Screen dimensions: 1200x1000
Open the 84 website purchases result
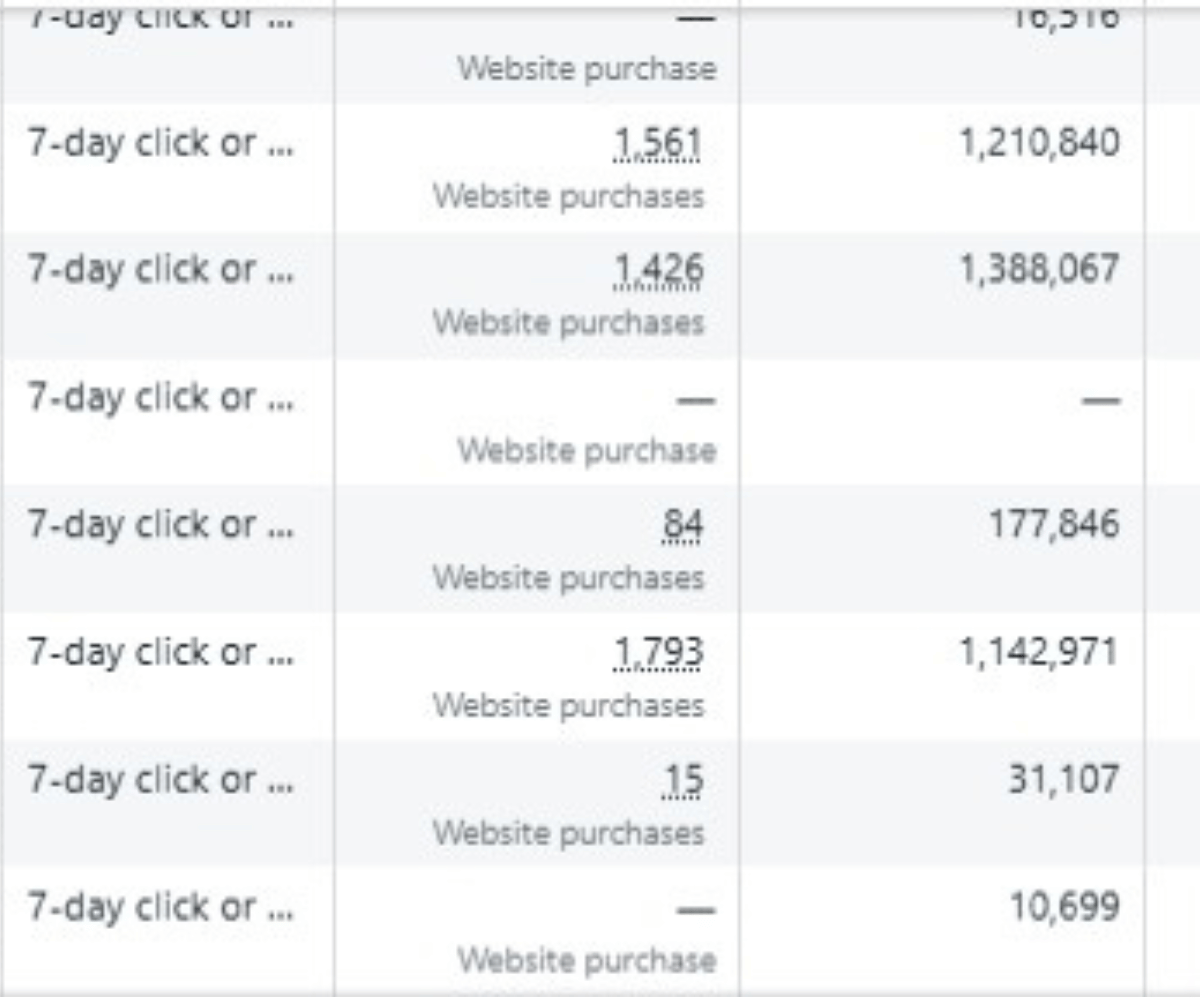[682, 525]
